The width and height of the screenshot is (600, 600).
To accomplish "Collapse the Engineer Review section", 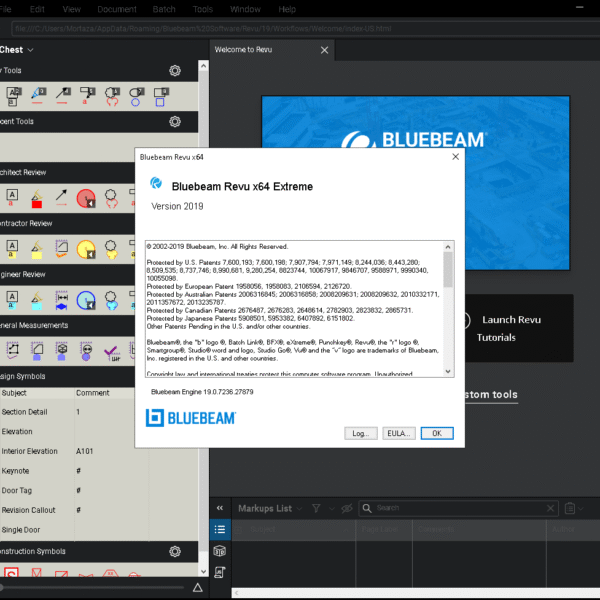I will tap(67, 274).
